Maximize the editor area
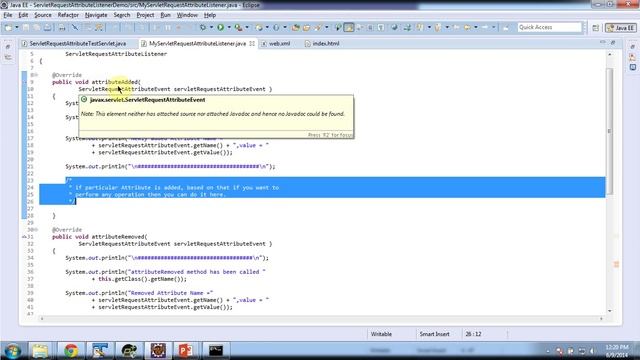Image resolution: width=640 pixels, height=360 pixels. coord(613,42)
